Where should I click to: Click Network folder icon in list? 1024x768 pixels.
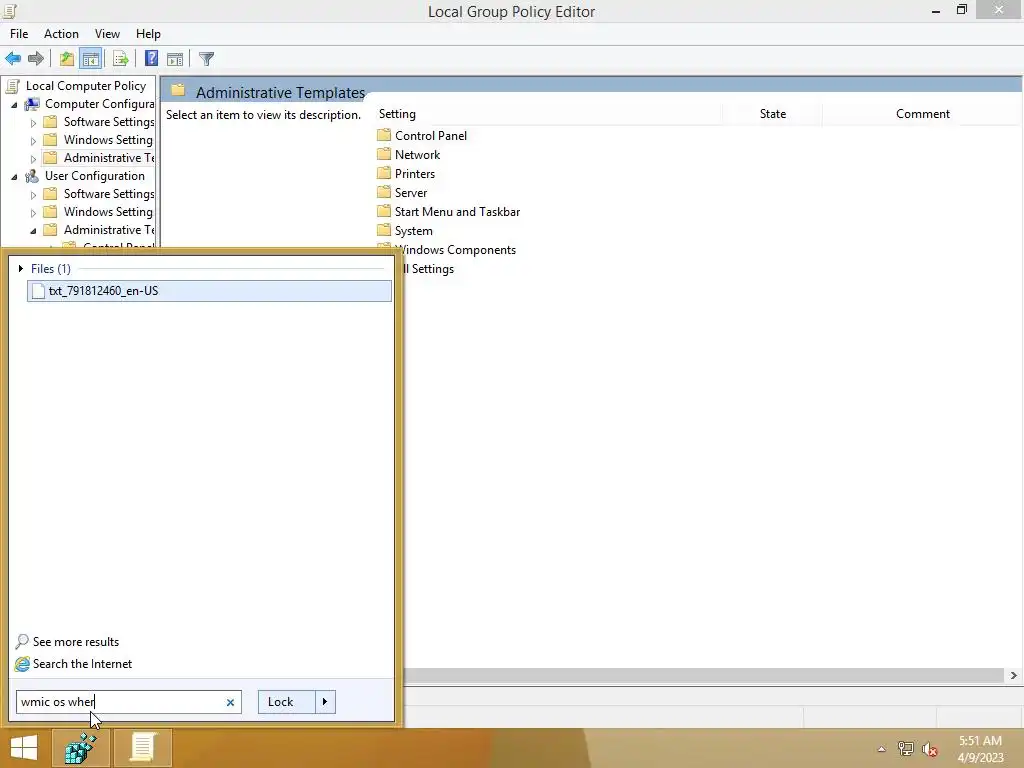pos(384,154)
